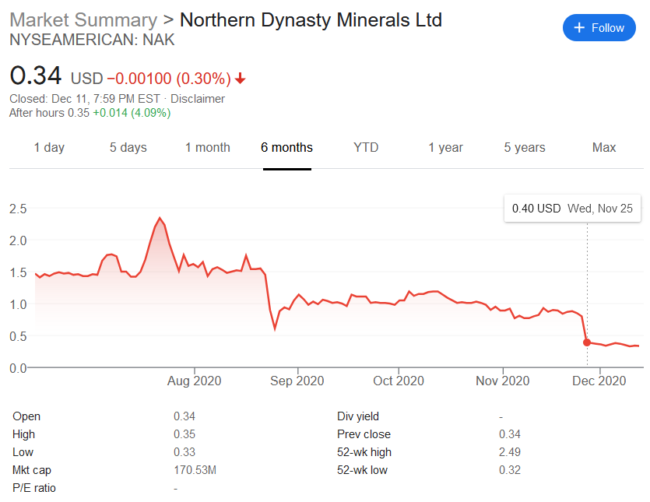
Task: Show the Max time range
Action: (603, 147)
